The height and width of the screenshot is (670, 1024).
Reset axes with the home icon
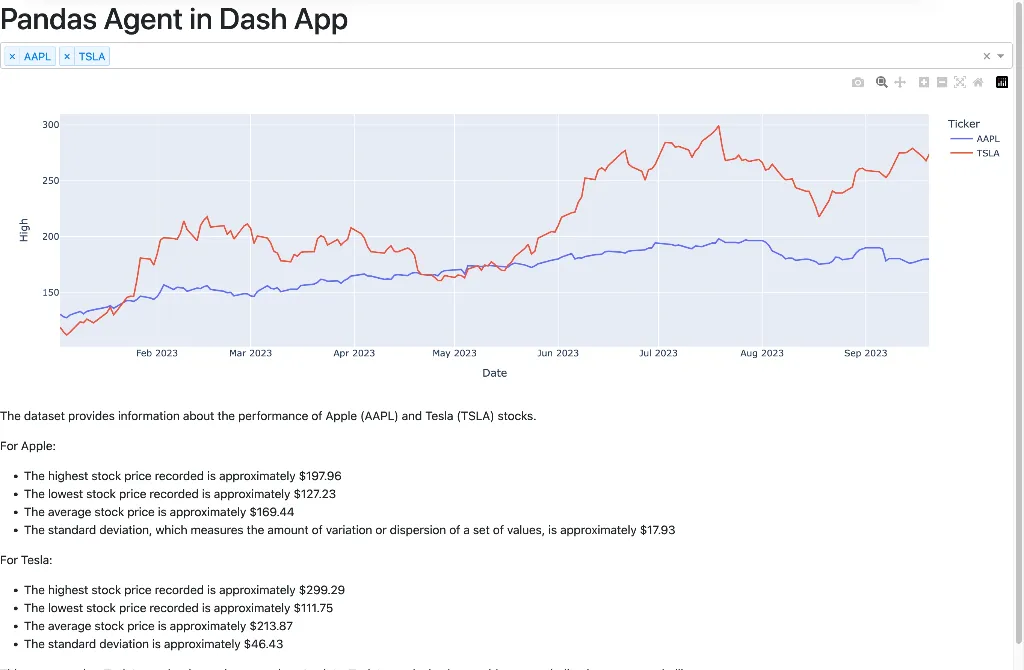(x=978, y=82)
